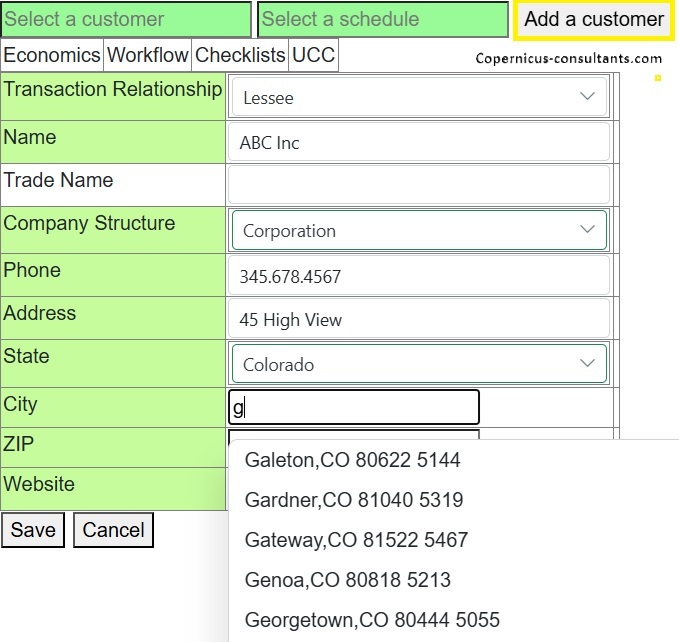Open the Workflow tab
Image resolution: width=679 pixels, height=642 pixels.
click(x=148, y=56)
